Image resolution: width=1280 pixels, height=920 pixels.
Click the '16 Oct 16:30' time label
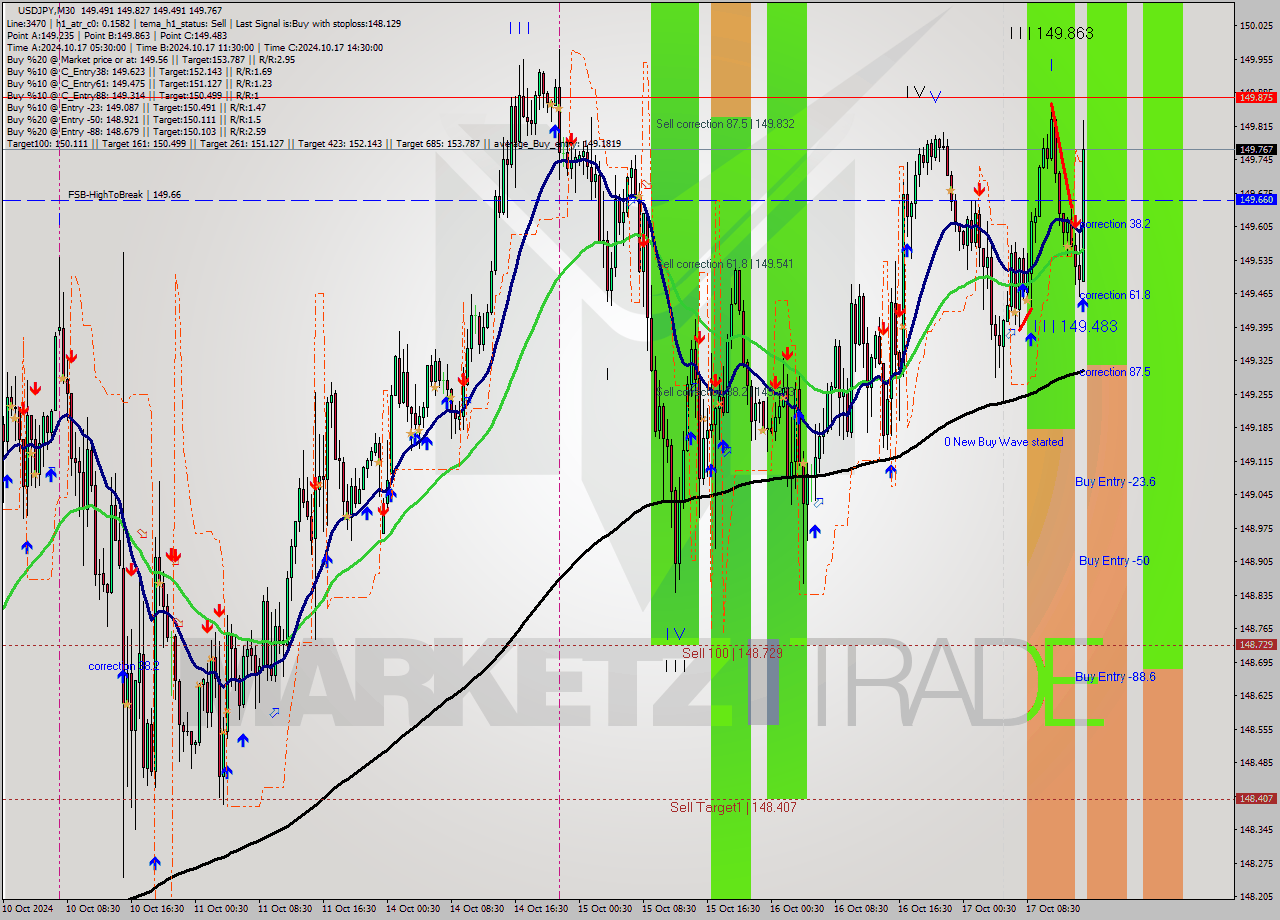(x=925, y=909)
